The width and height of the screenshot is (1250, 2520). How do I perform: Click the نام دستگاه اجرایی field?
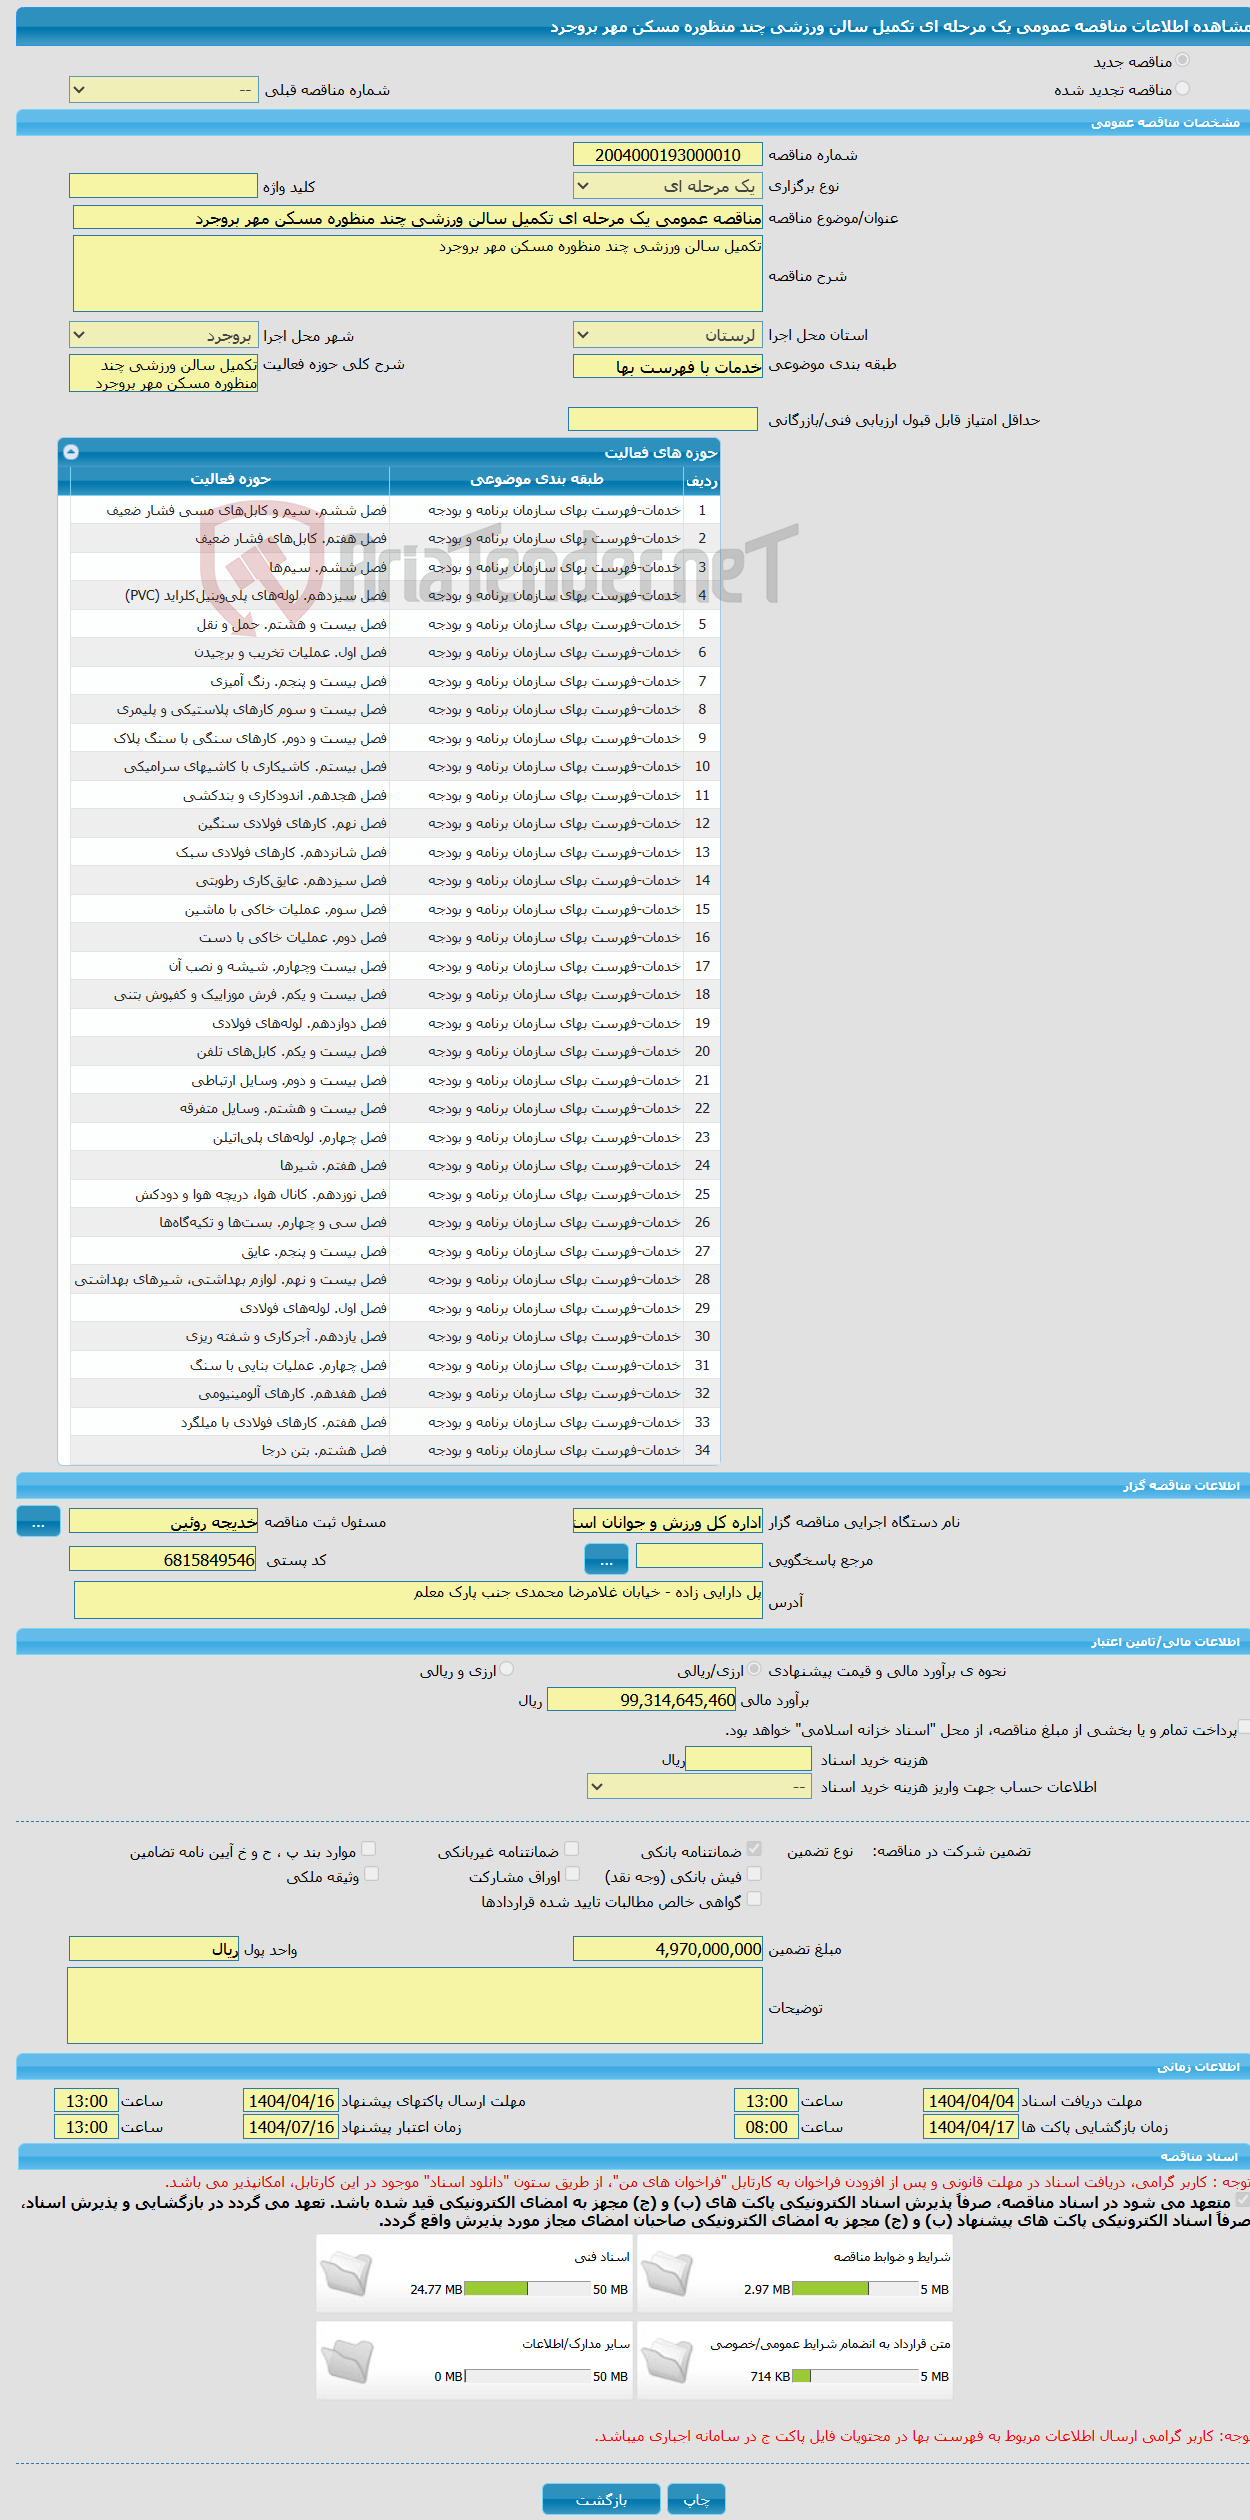pyautogui.click(x=668, y=1521)
